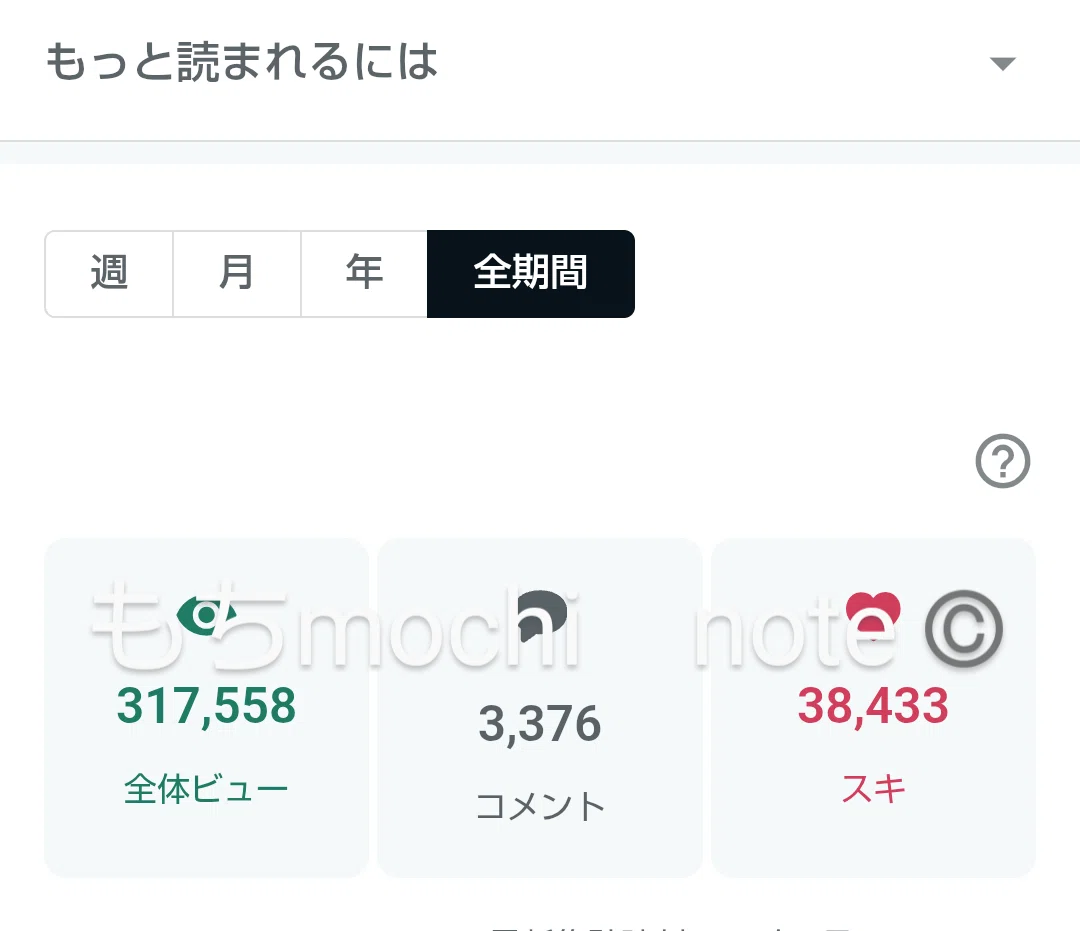
Task: Click the 3,376 comment count
Action: 540,724
